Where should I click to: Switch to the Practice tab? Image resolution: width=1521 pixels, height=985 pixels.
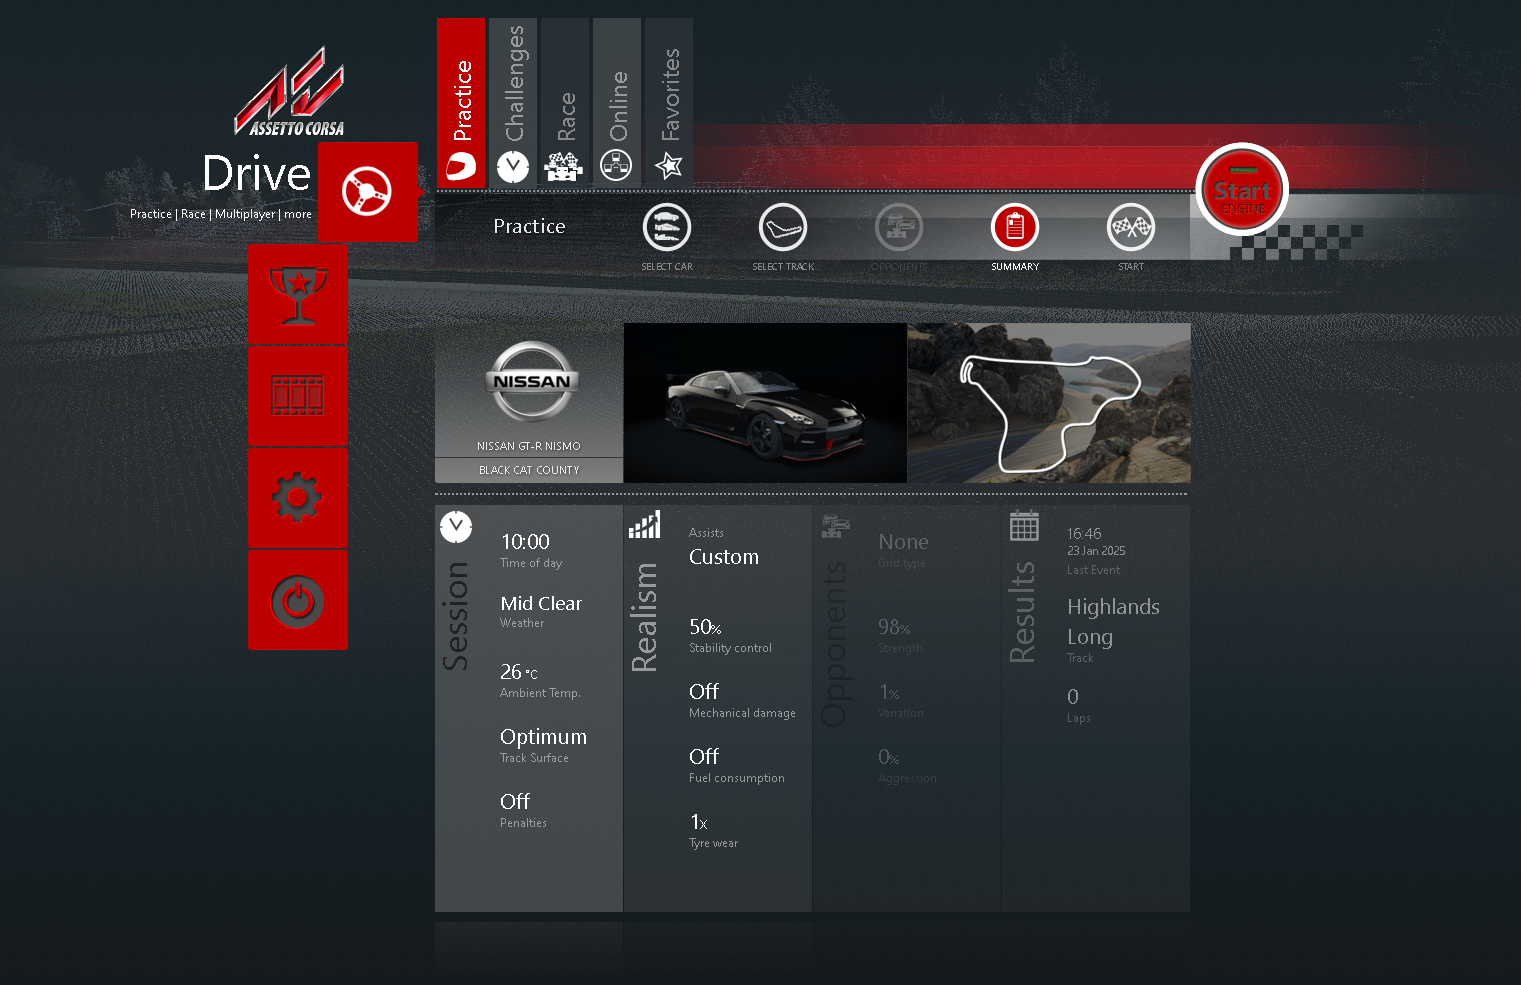click(x=461, y=102)
